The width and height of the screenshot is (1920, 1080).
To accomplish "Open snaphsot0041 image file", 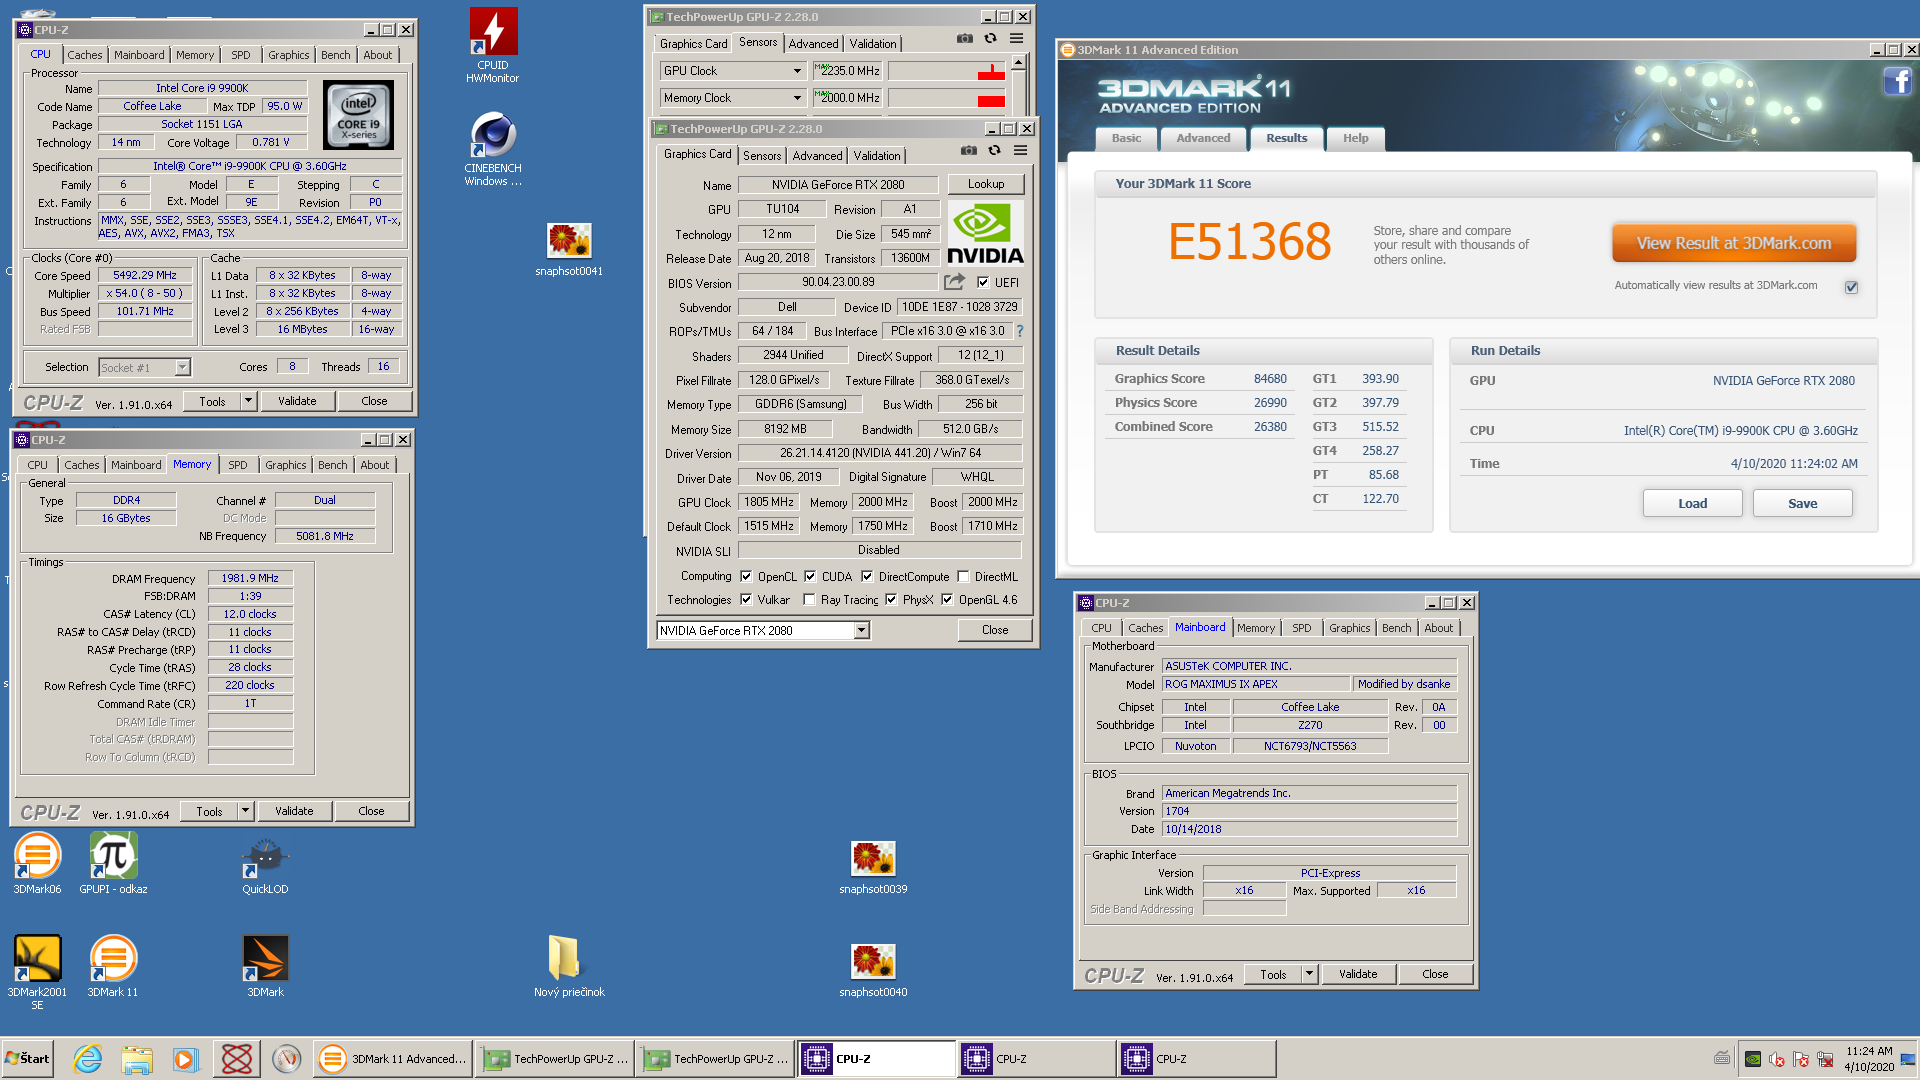I will pyautogui.click(x=568, y=250).
